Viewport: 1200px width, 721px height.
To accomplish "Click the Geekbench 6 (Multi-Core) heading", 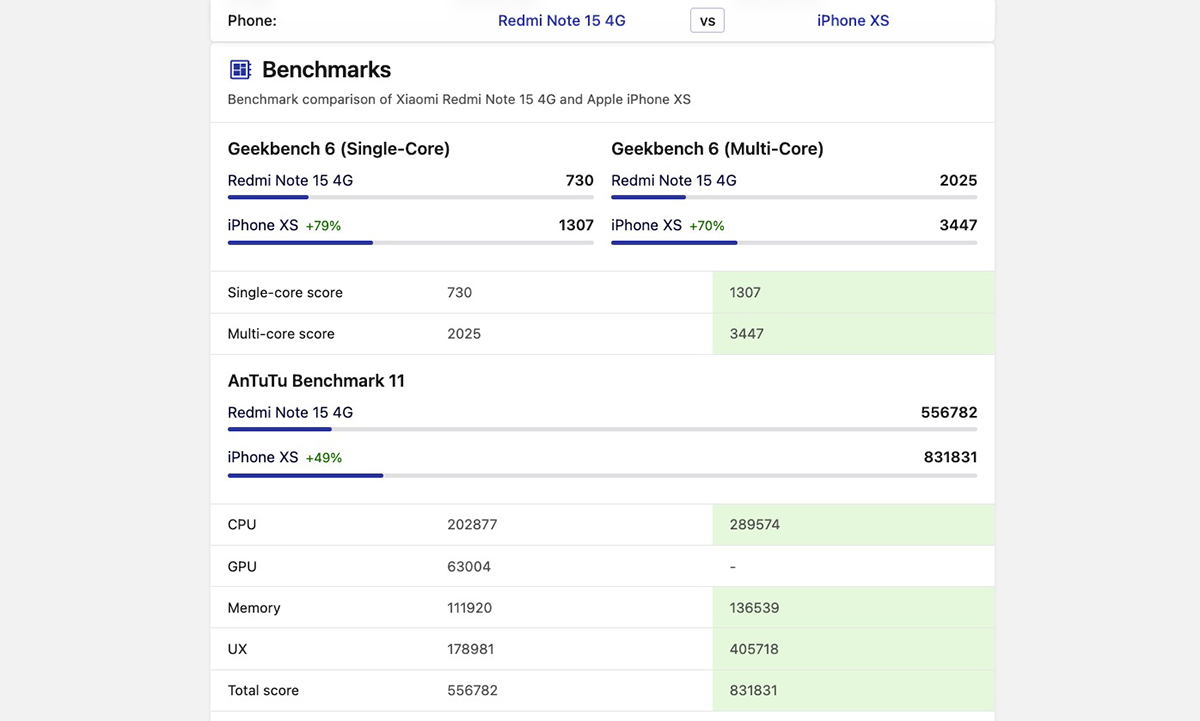I will 717,149.
